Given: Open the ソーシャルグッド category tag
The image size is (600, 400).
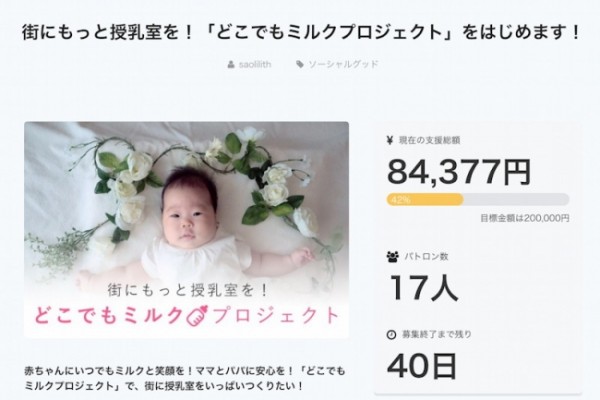Looking at the screenshot, I should pyautogui.click(x=344, y=64).
